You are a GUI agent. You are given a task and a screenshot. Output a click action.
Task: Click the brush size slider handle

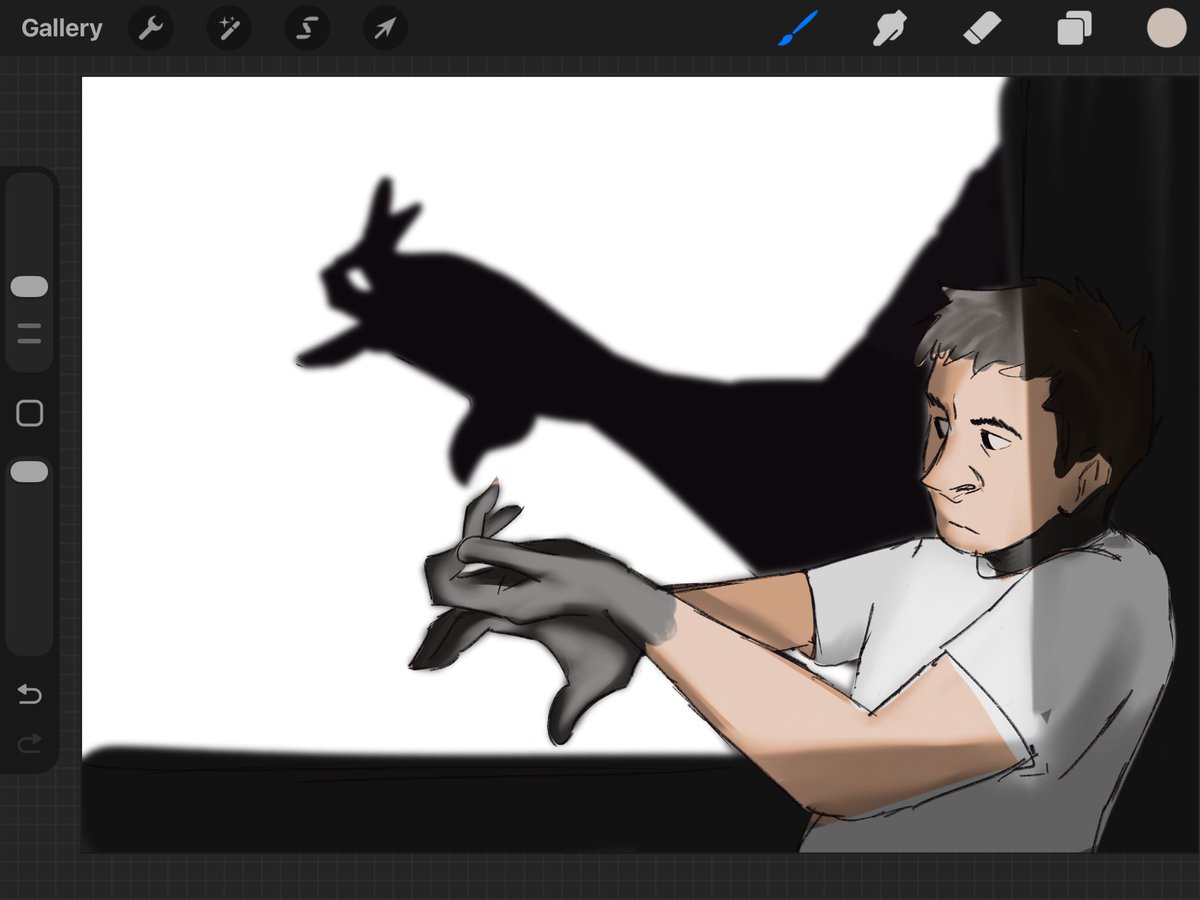tap(29, 287)
